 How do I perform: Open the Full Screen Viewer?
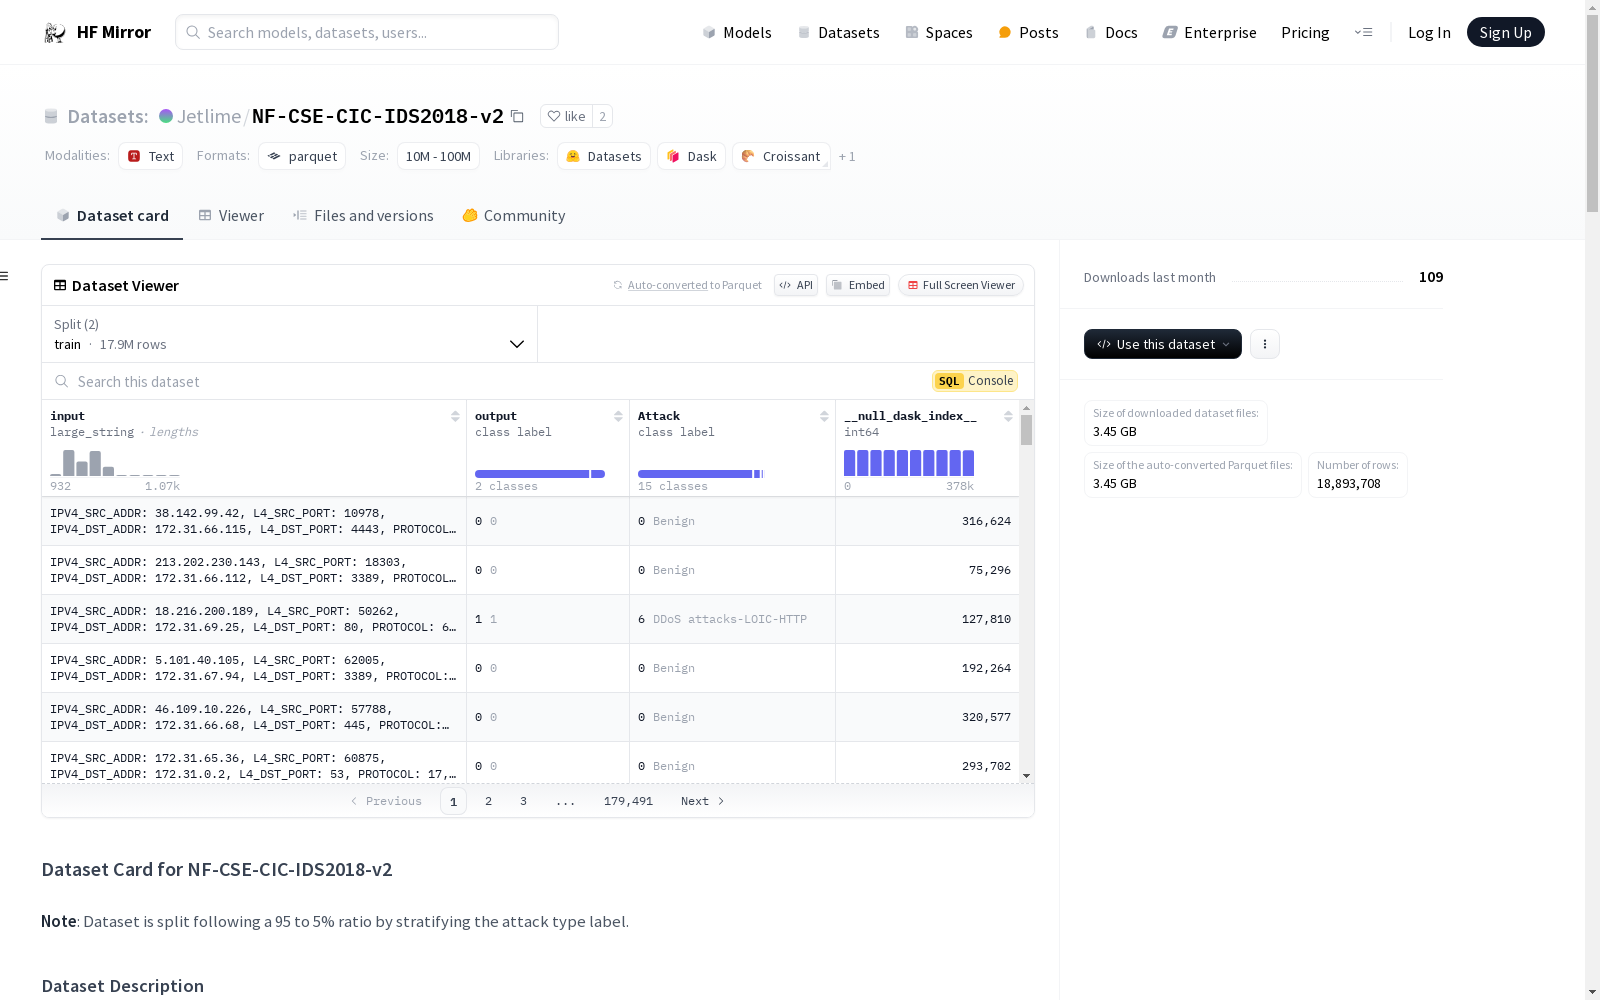pos(960,285)
